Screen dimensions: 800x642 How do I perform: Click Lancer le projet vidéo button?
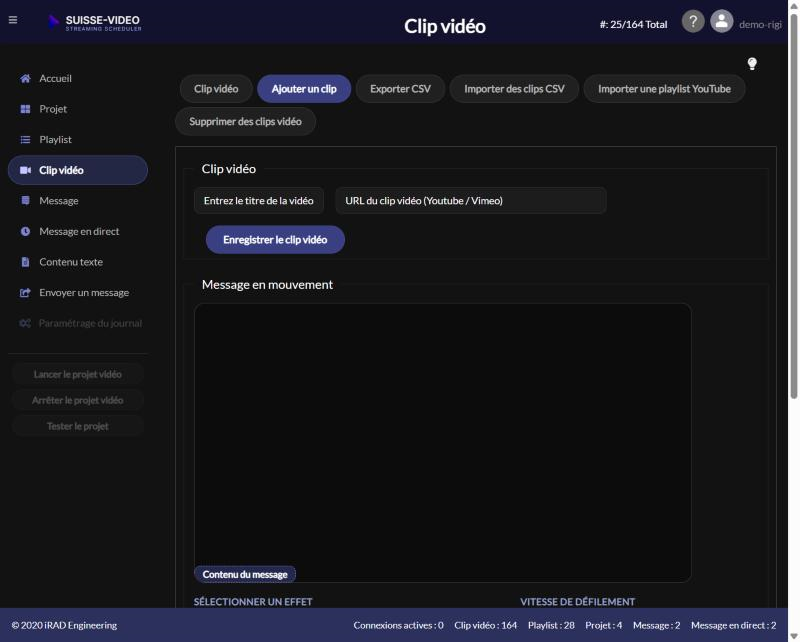click(x=78, y=374)
